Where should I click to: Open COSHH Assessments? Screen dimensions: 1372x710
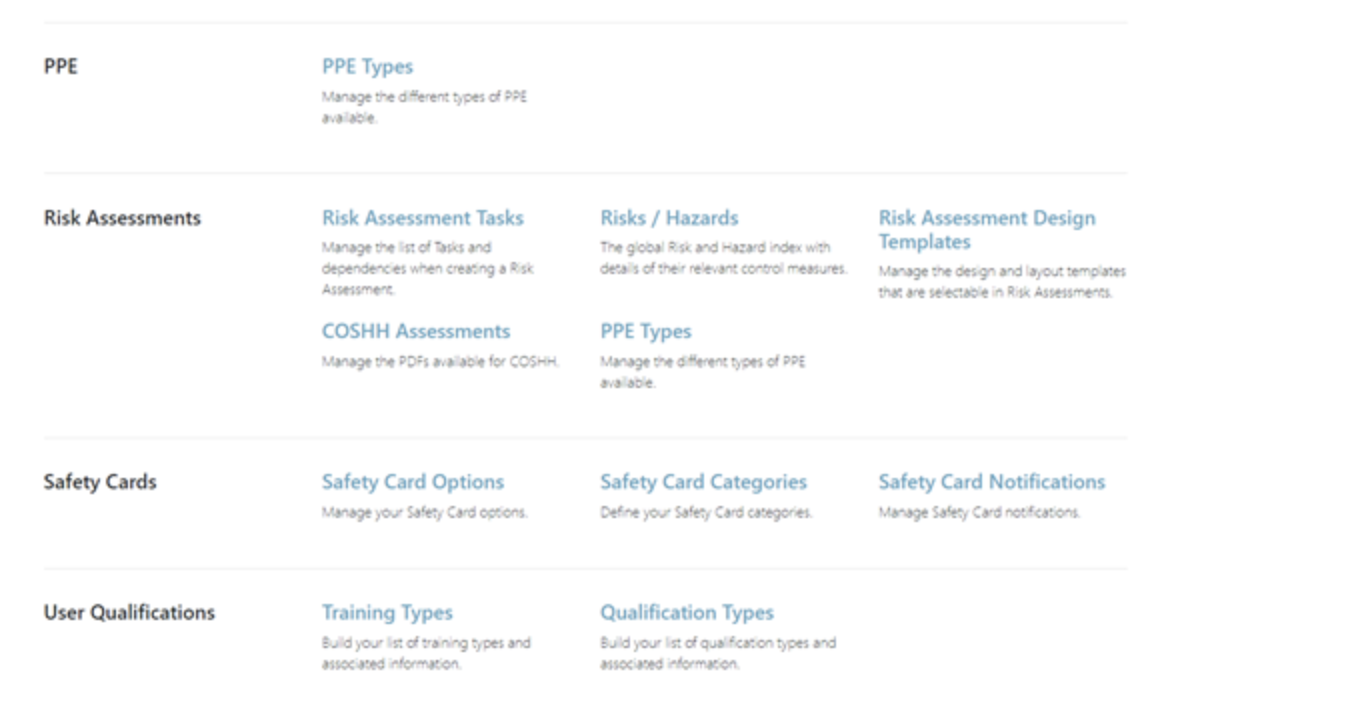pyautogui.click(x=416, y=330)
